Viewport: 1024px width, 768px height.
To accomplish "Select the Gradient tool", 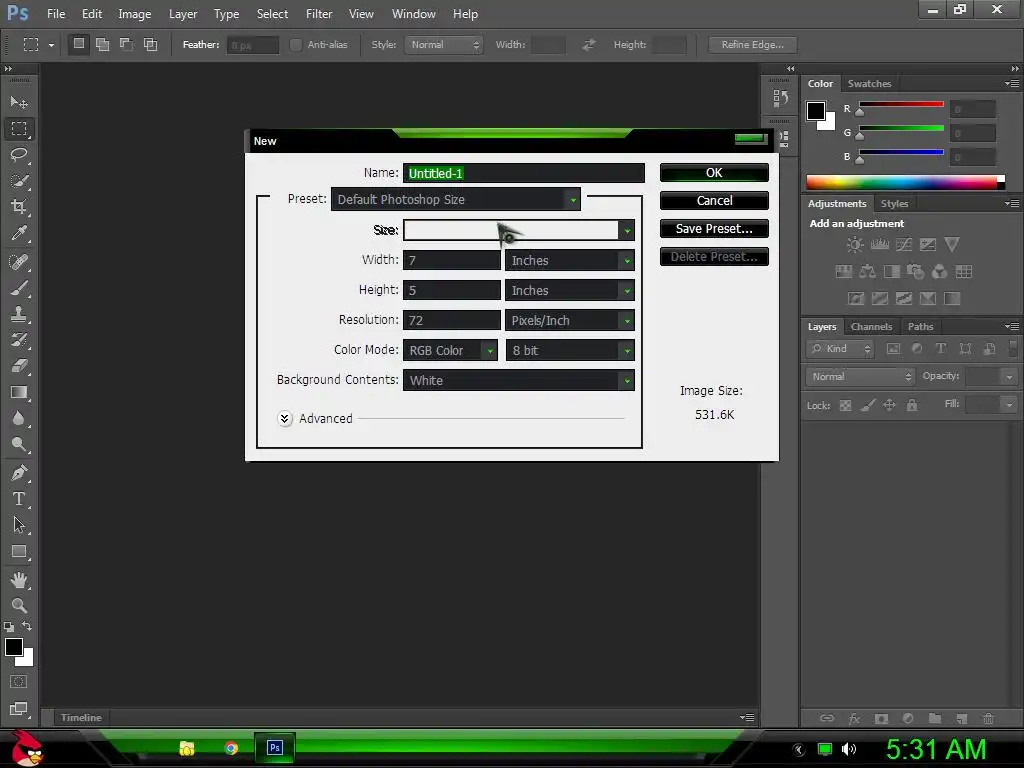I will (x=19, y=392).
